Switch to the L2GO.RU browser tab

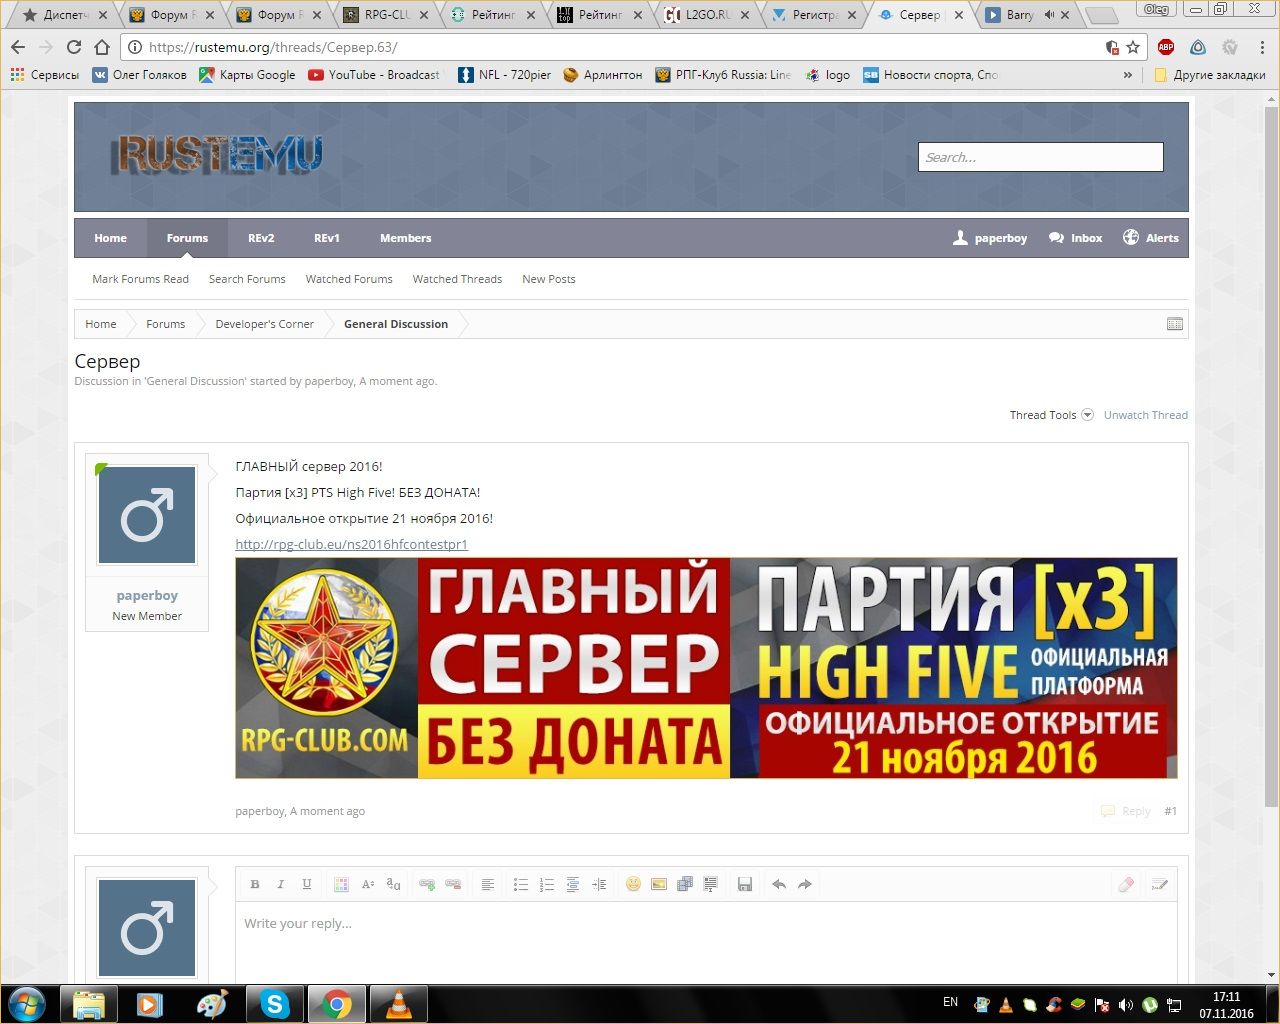(x=707, y=15)
